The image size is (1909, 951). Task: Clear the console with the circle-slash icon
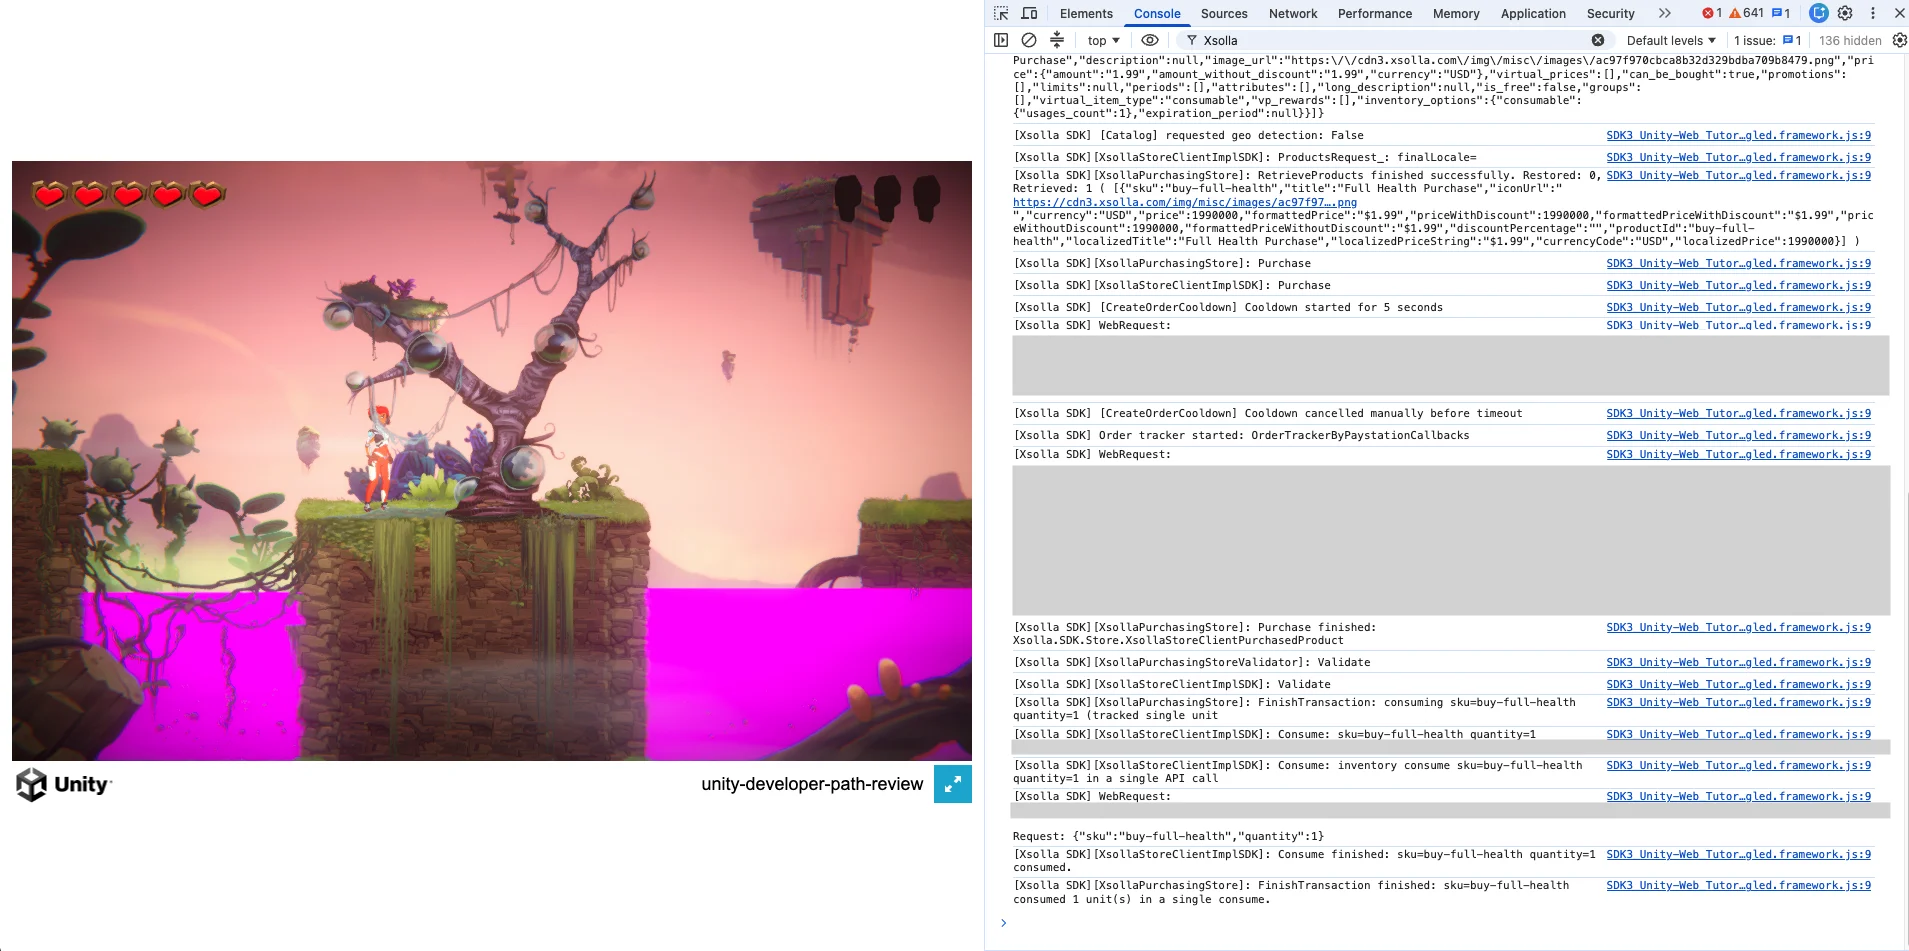coord(1029,40)
